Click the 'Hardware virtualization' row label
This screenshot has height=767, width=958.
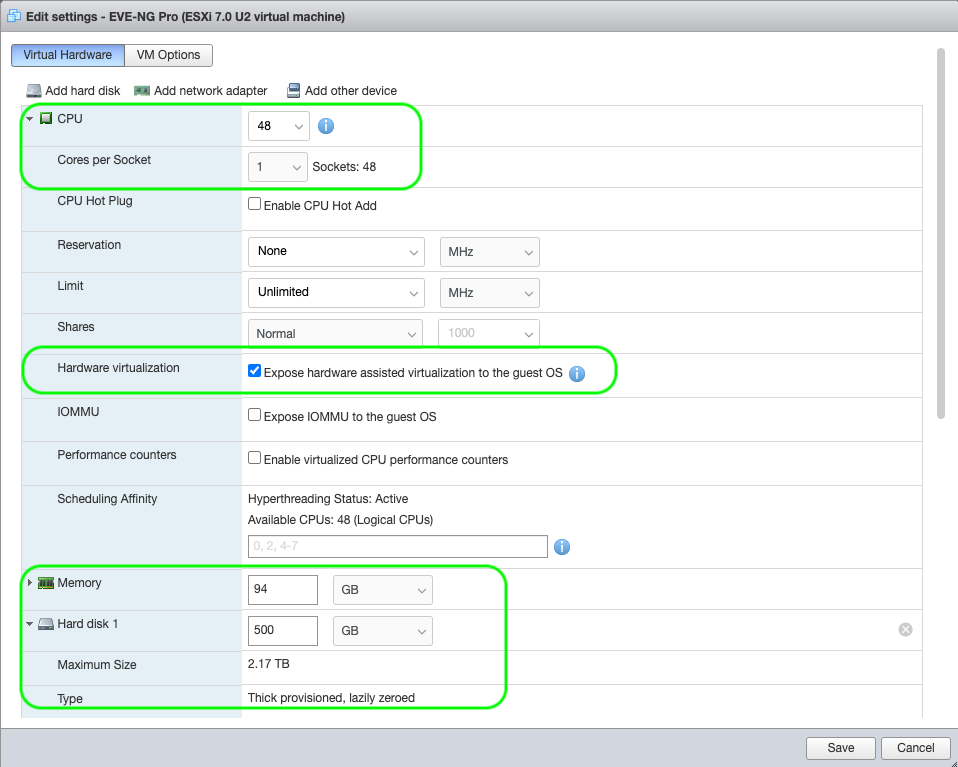(119, 368)
